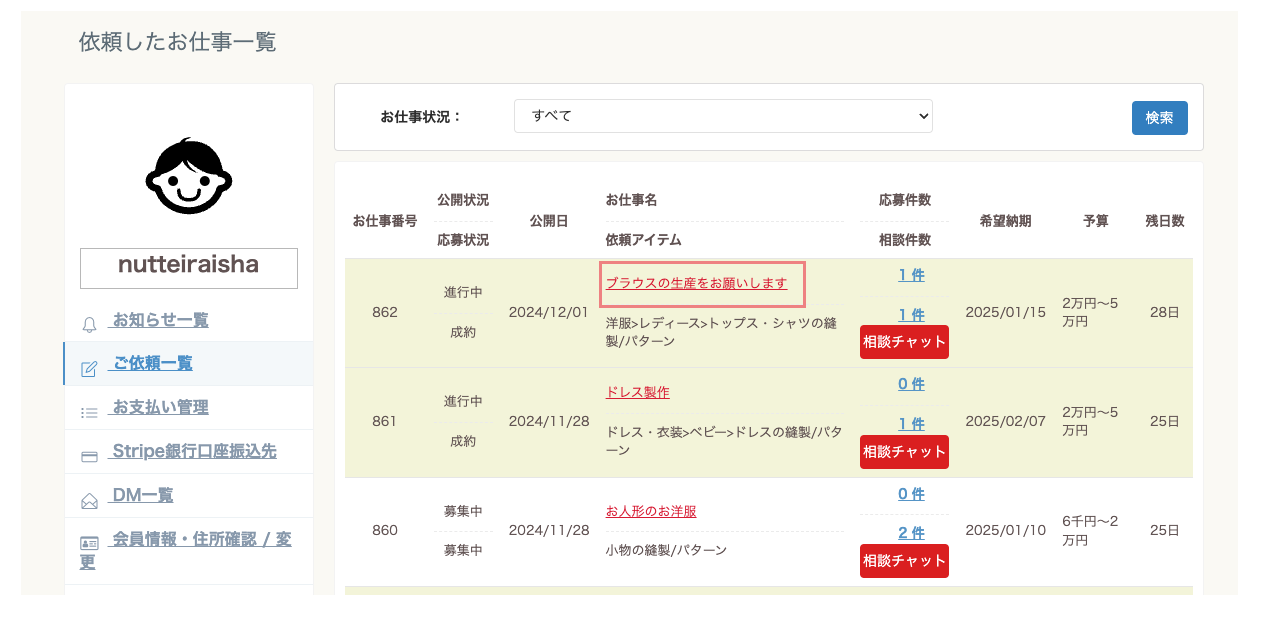
Task: Open DM一覧 from the sidebar
Action: [142, 495]
